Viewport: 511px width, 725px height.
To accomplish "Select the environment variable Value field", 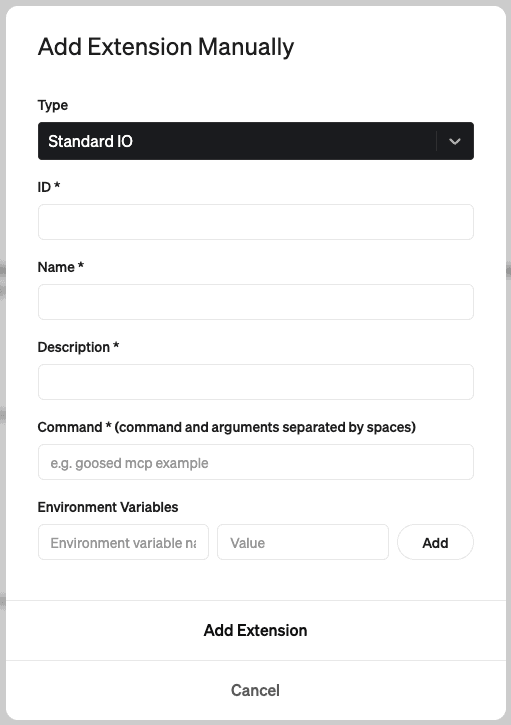I will [303, 542].
